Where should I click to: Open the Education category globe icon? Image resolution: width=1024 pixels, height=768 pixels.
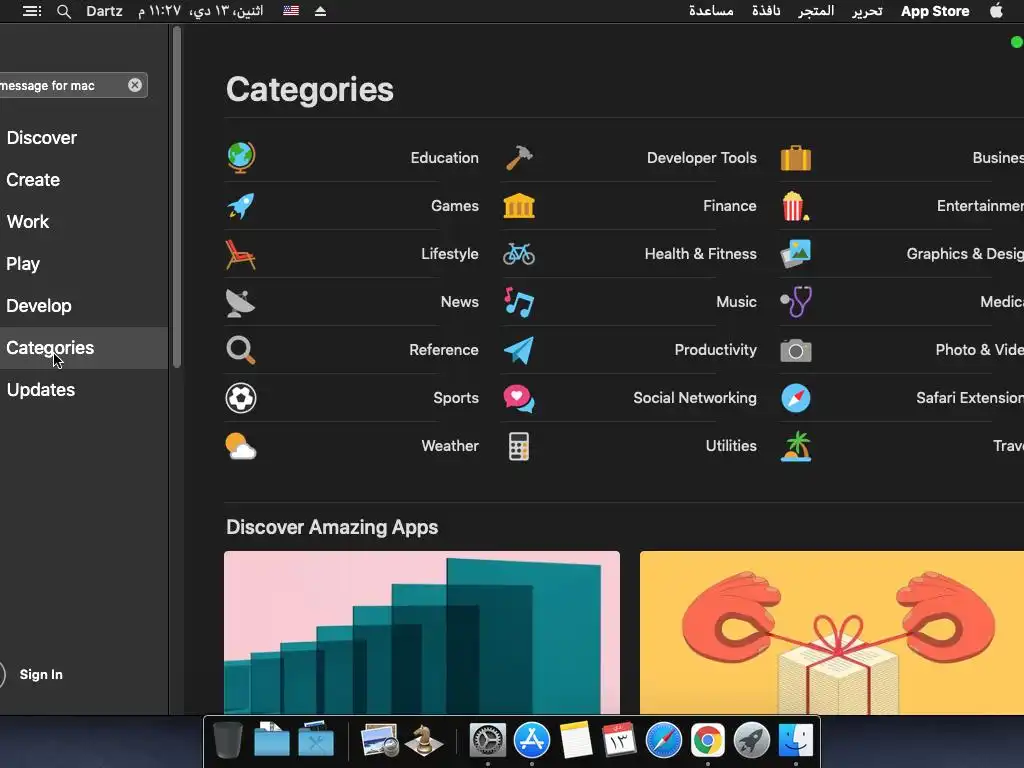[x=241, y=157]
